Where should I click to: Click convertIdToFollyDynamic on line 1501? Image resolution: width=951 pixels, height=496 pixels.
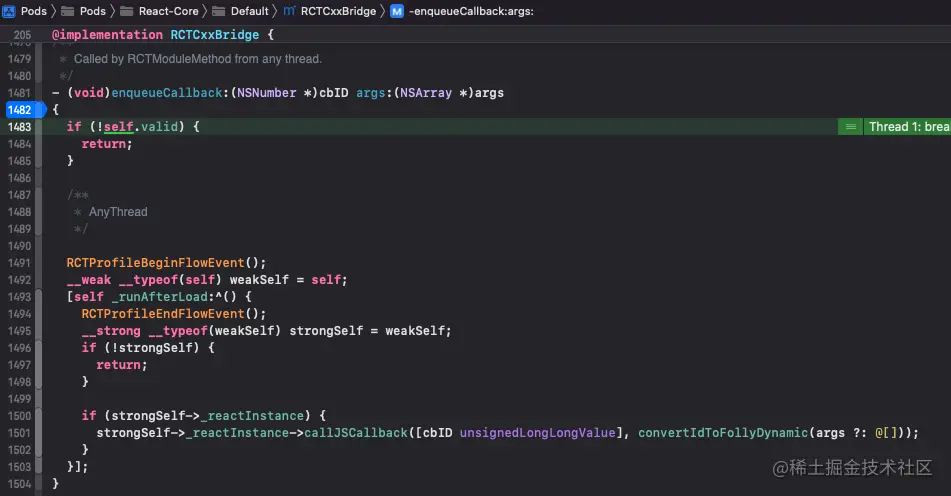pos(723,432)
